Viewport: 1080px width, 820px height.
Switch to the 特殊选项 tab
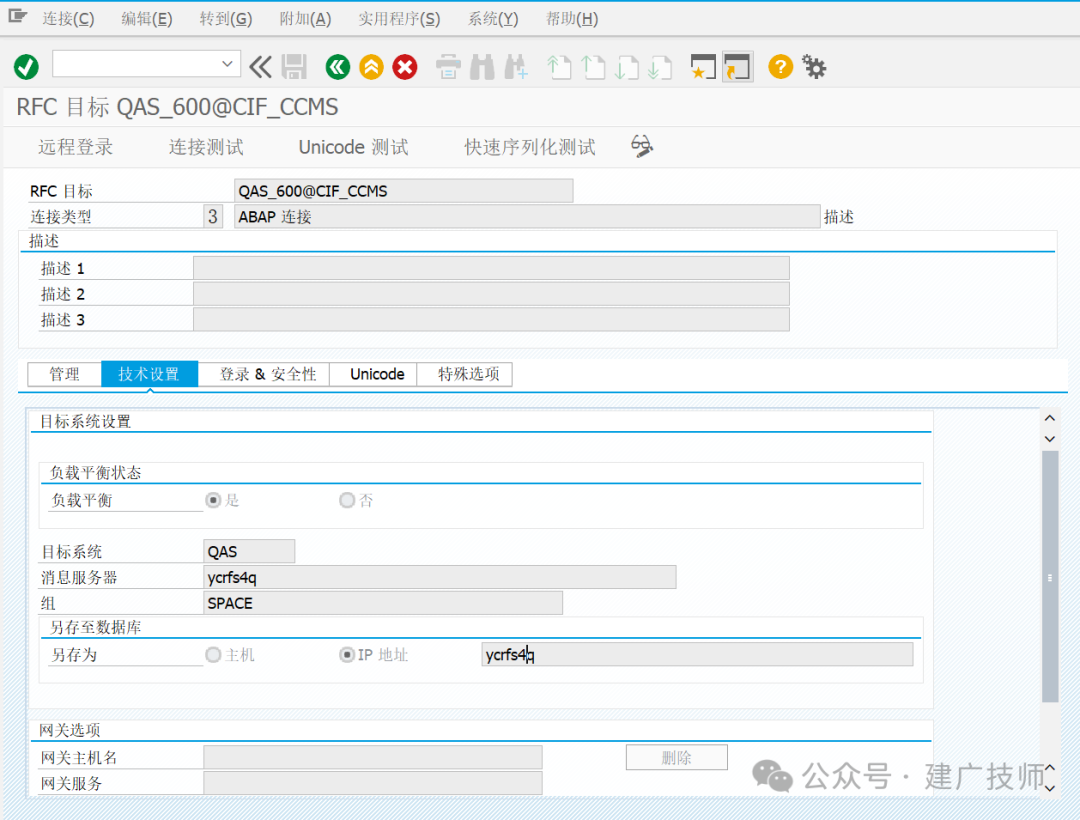point(466,374)
